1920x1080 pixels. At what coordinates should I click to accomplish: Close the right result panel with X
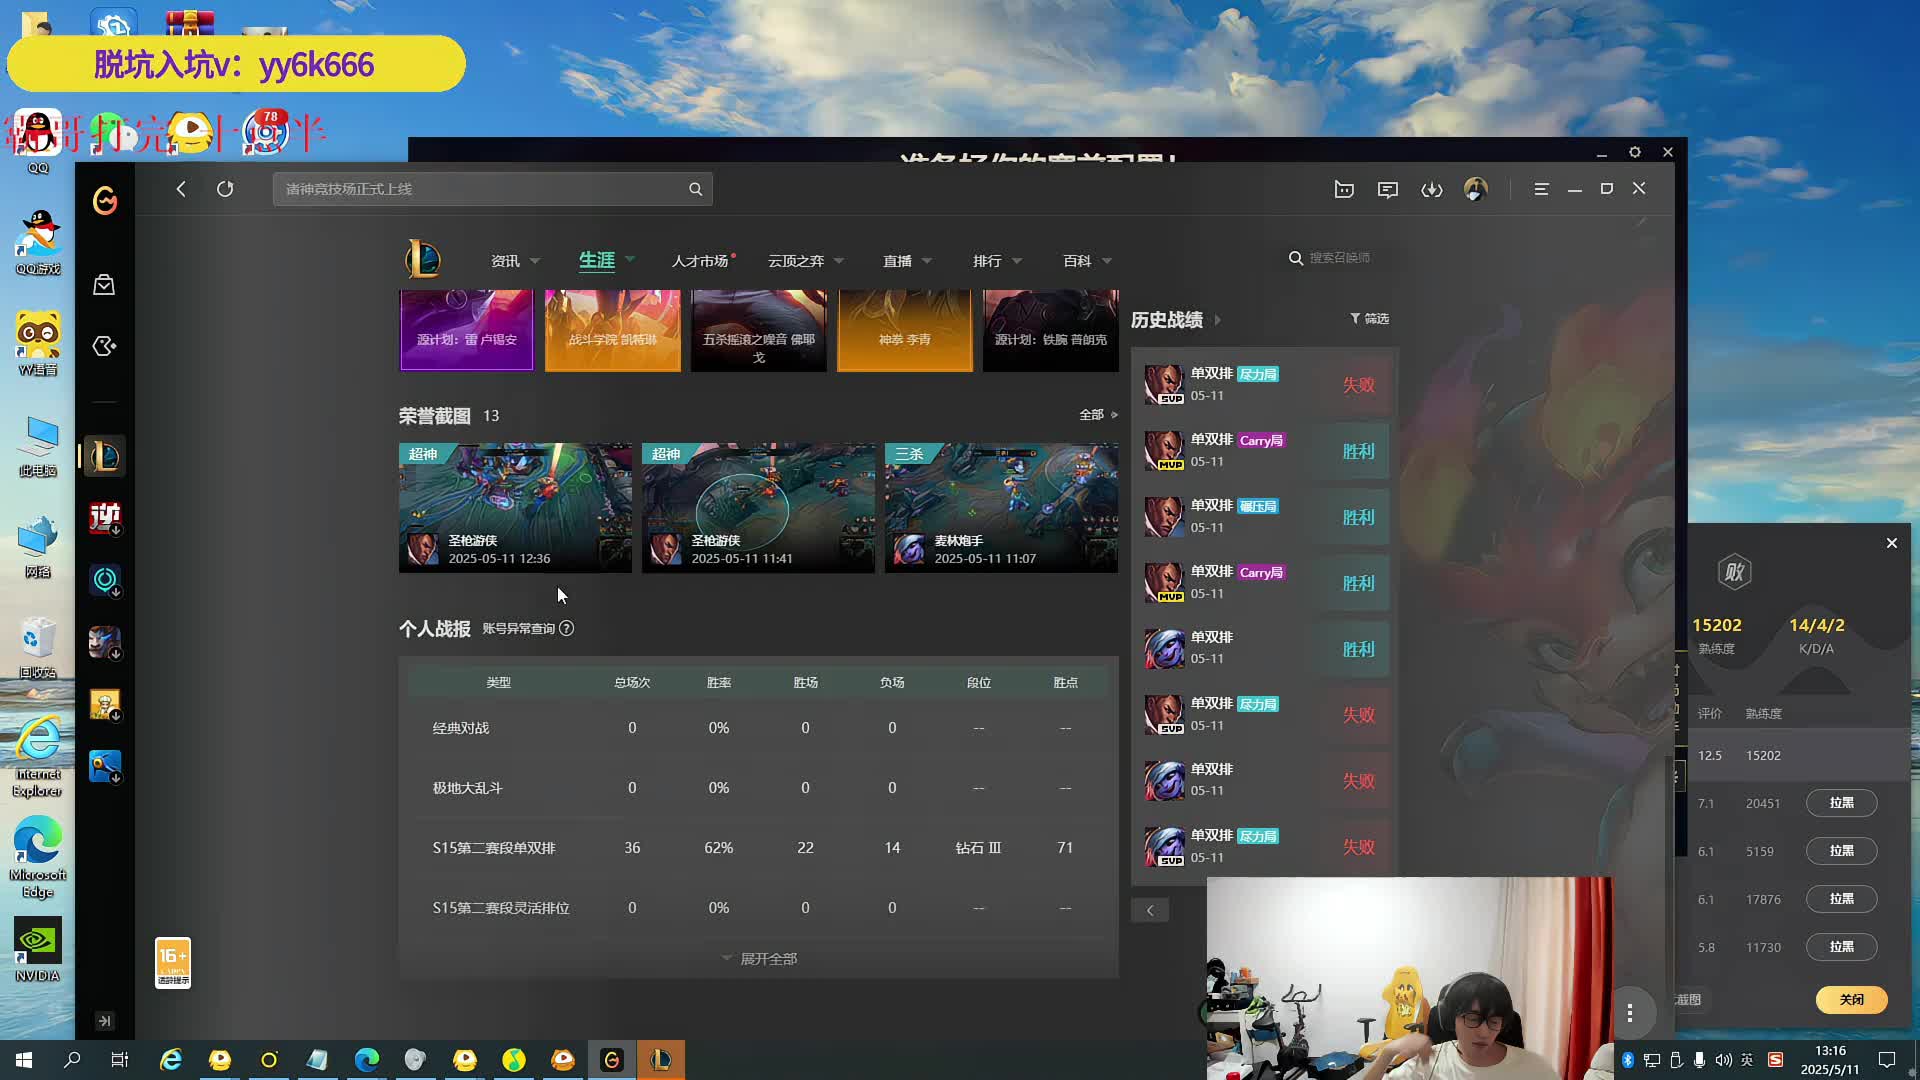[1891, 543]
